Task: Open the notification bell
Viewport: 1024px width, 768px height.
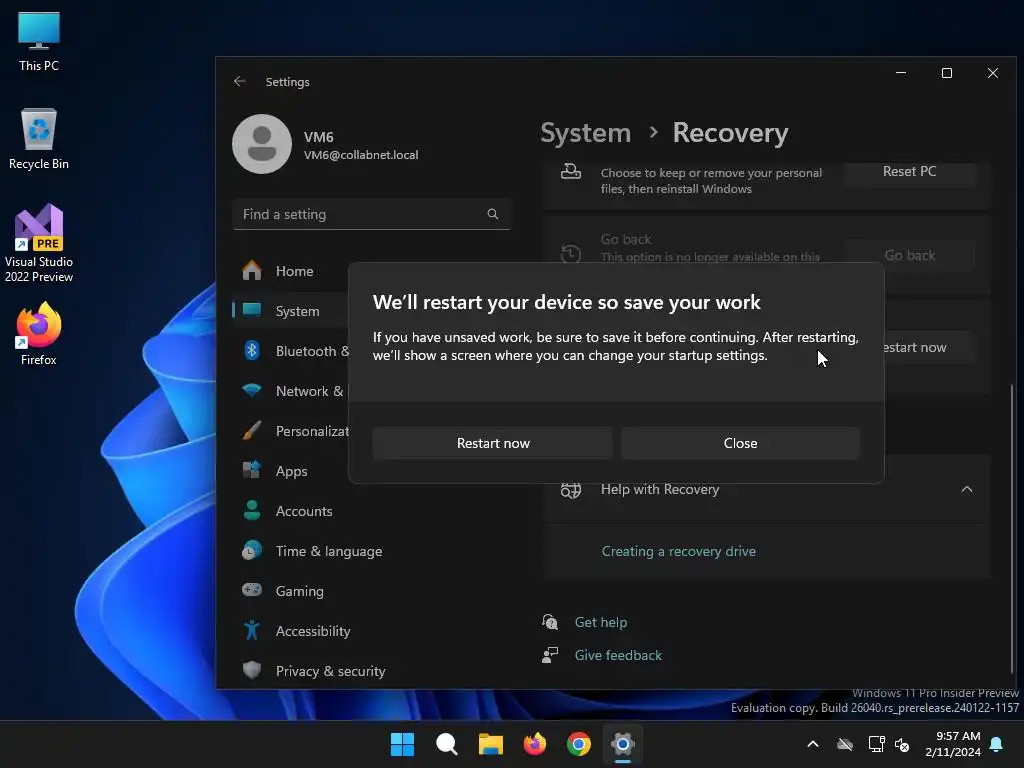Action: pos(997,744)
